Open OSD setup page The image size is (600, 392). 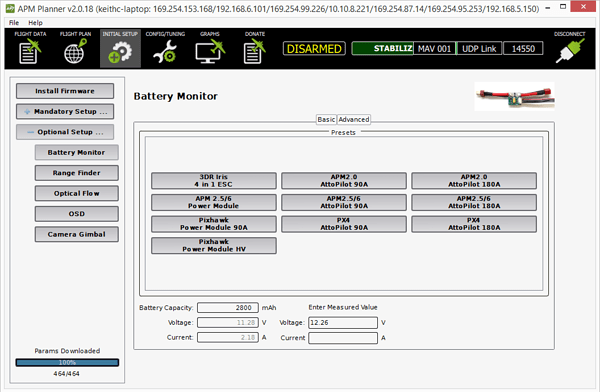pos(77,214)
